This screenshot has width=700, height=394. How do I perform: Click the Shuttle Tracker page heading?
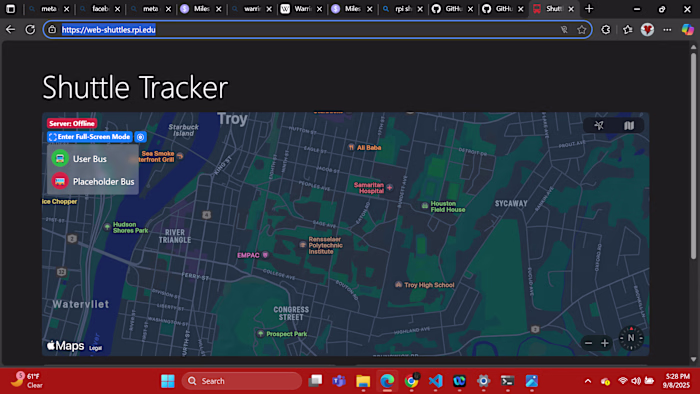point(135,87)
